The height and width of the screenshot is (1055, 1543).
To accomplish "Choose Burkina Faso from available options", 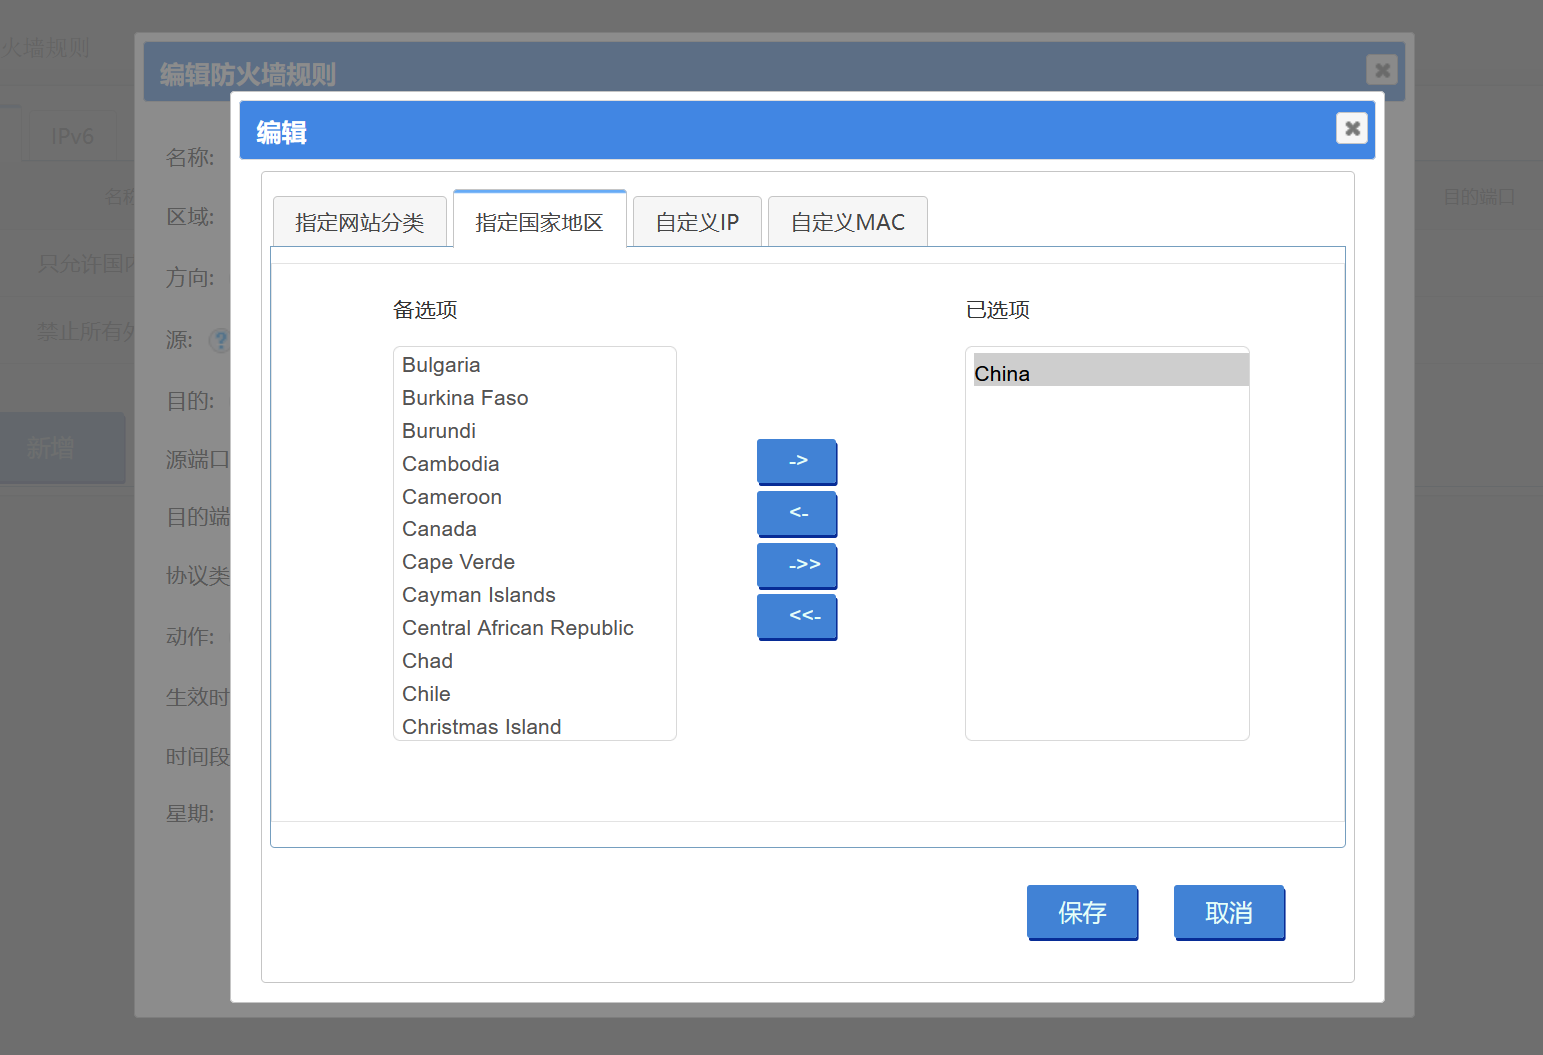I will pyautogui.click(x=465, y=398).
